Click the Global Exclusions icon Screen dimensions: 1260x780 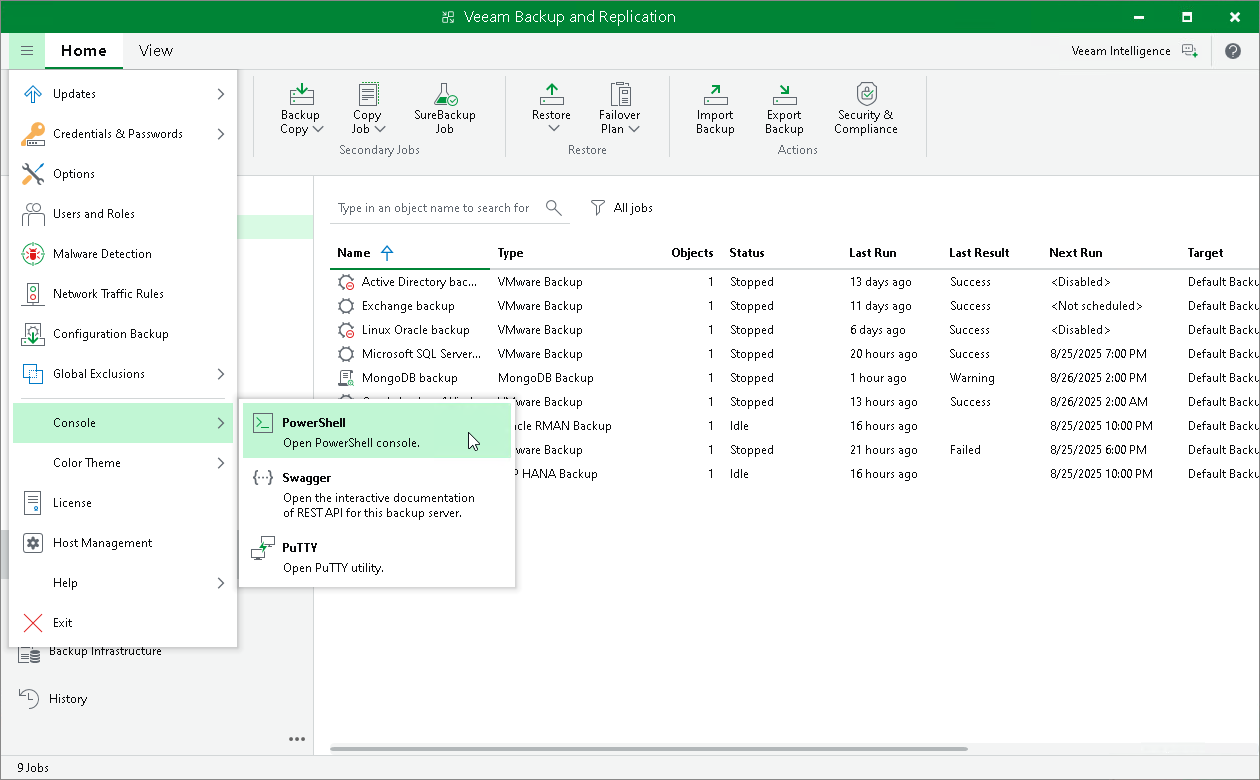tap(33, 374)
